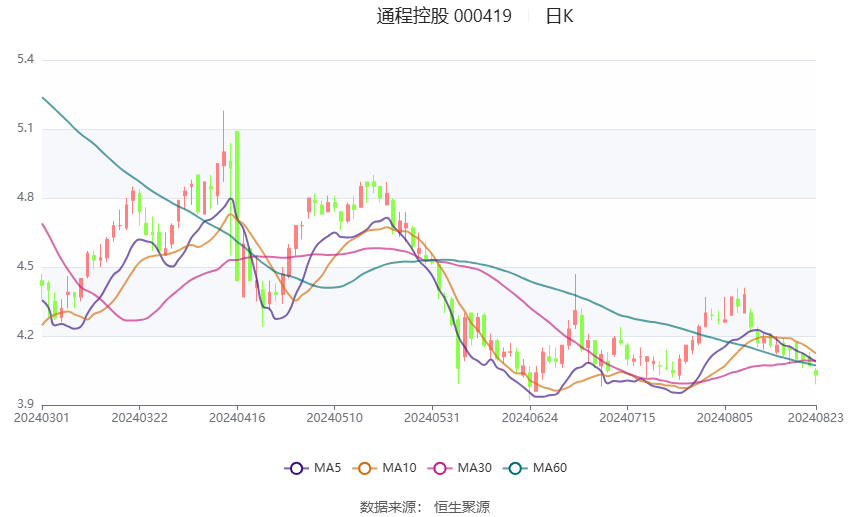Click the 5.4 price axis label

pos(25,59)
